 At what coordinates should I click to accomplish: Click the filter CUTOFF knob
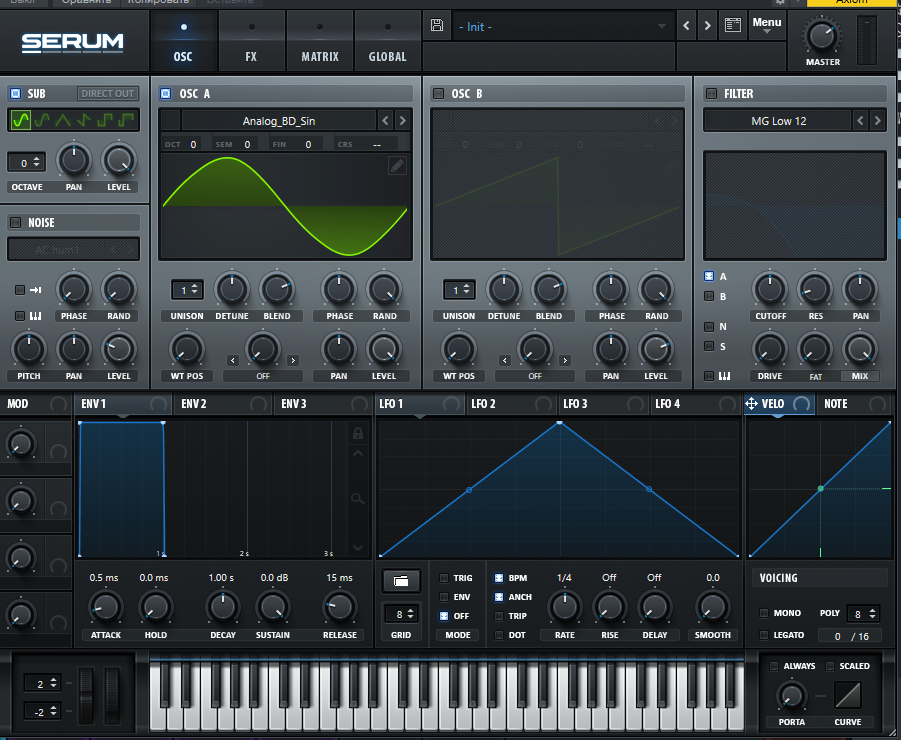pos(770,289)
